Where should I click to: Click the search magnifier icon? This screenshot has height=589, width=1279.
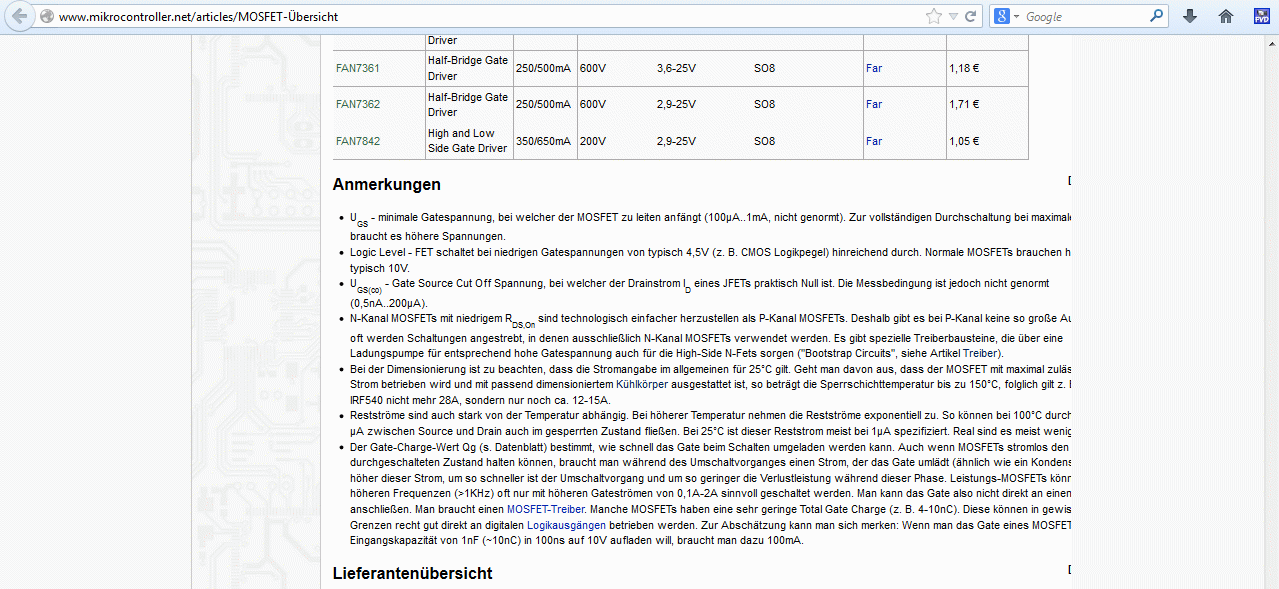click(x=1156, y=16)
